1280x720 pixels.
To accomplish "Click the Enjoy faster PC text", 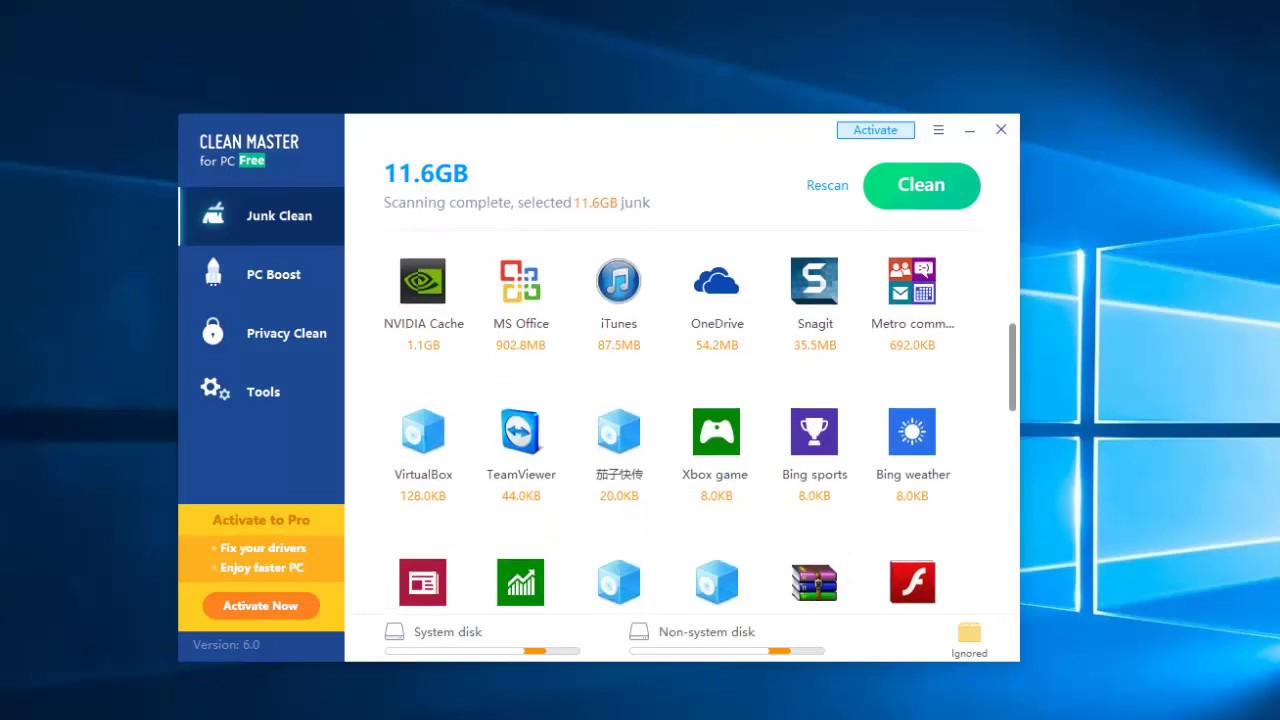I will click(x=262, y=568).
